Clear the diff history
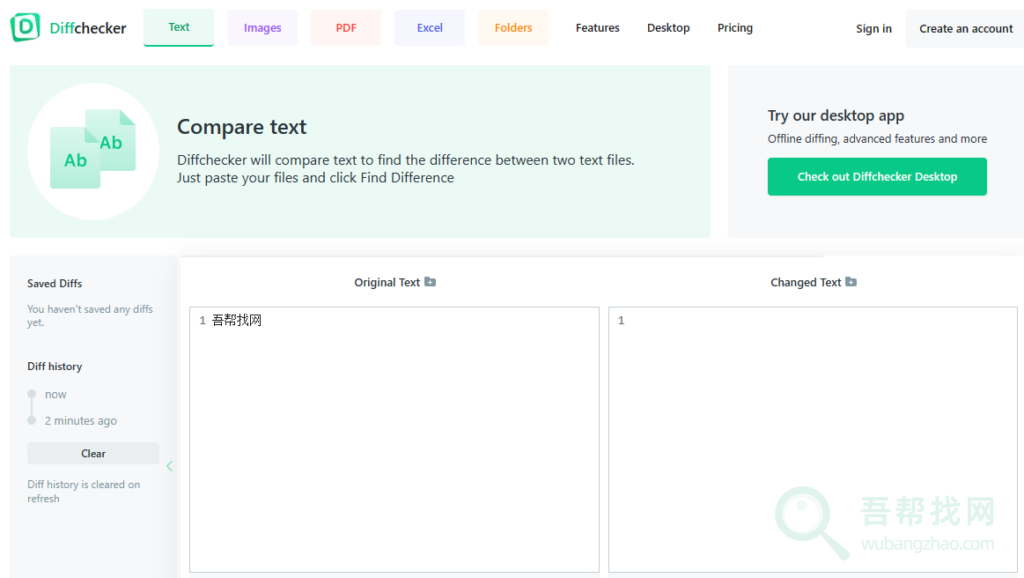The image size is (1024, 578). click(93, 453)
